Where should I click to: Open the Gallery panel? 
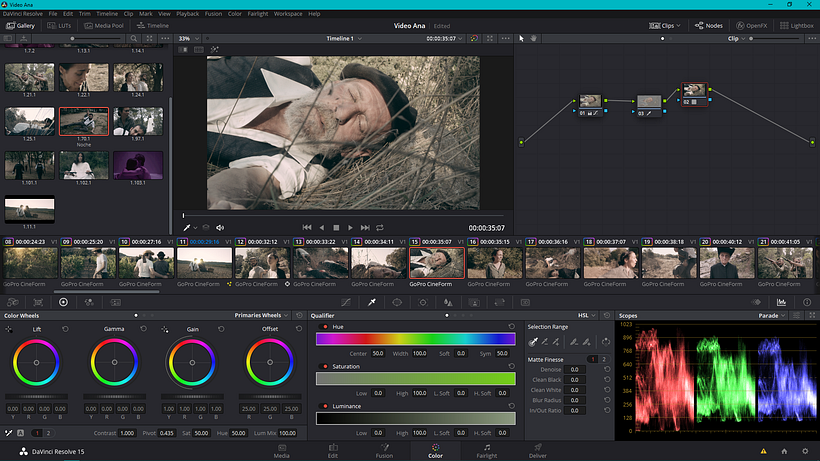(x=20, y=26)
